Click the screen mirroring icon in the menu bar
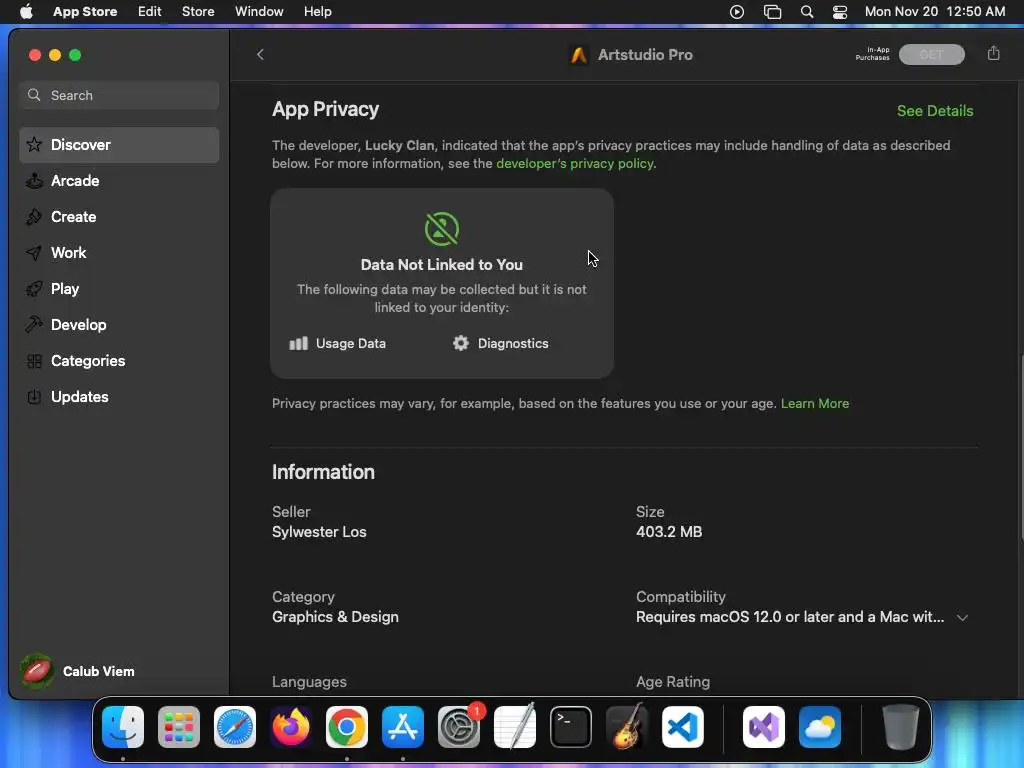The height and width of the screenshot is (768, 1024). click(772, 12)
